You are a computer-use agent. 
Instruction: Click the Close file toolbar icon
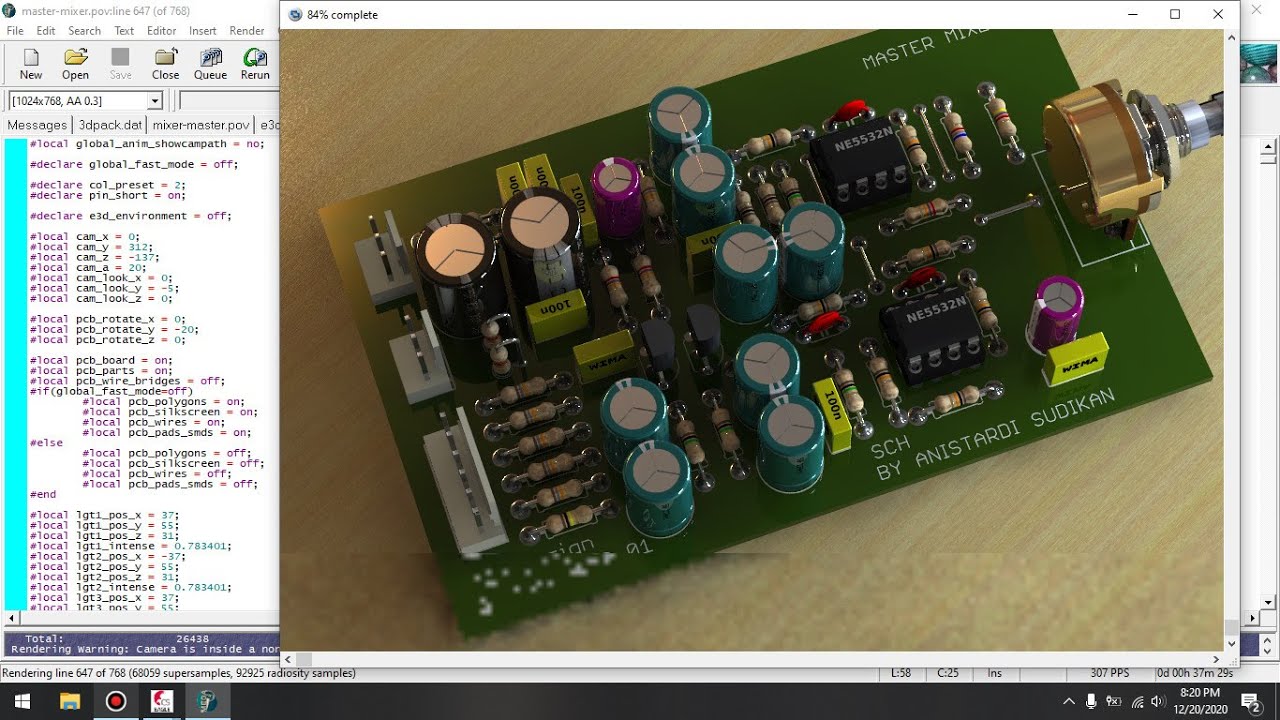(165, 64)
